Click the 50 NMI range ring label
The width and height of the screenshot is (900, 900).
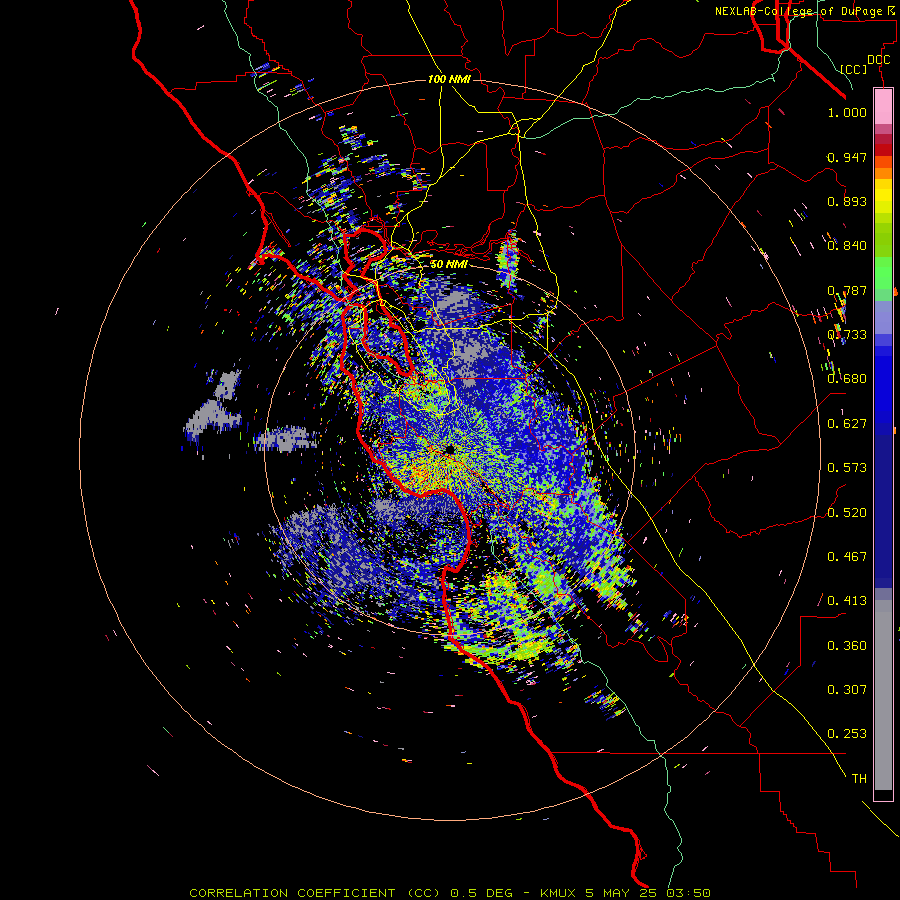tap(449, 264)
